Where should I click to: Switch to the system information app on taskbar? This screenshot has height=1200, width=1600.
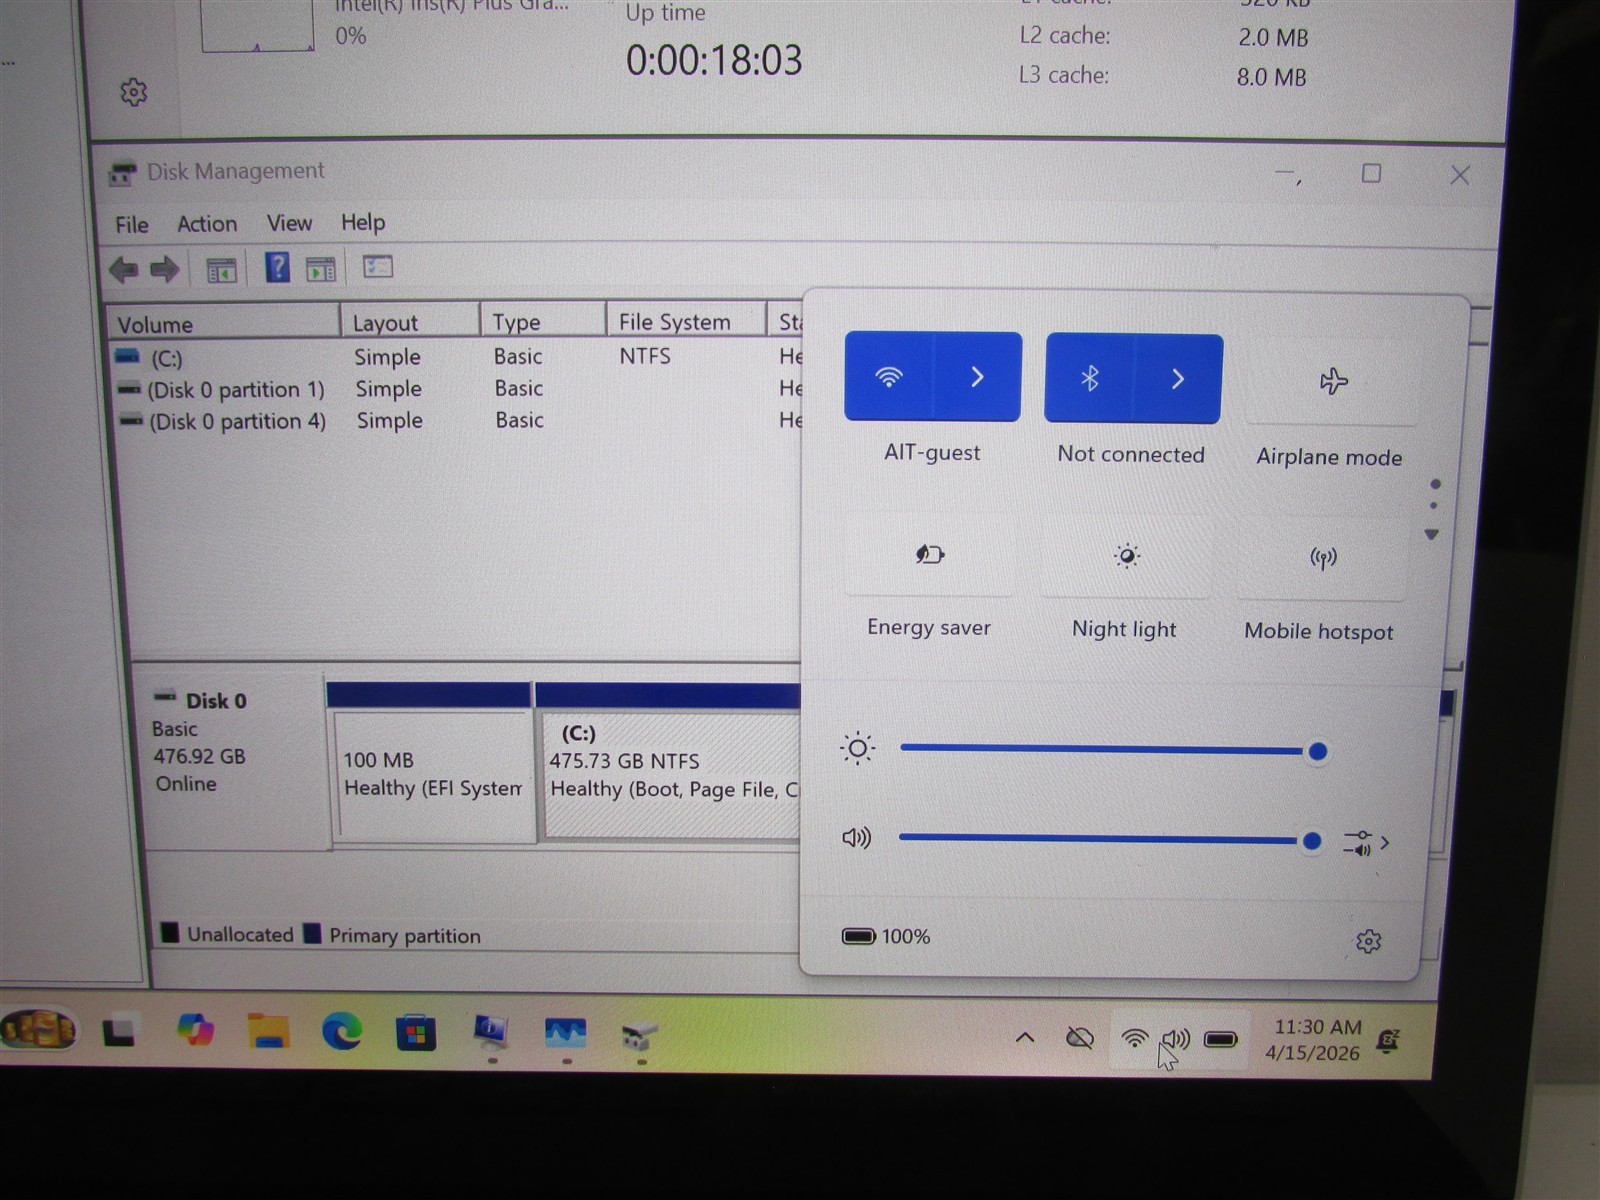tap(491, 1032)
